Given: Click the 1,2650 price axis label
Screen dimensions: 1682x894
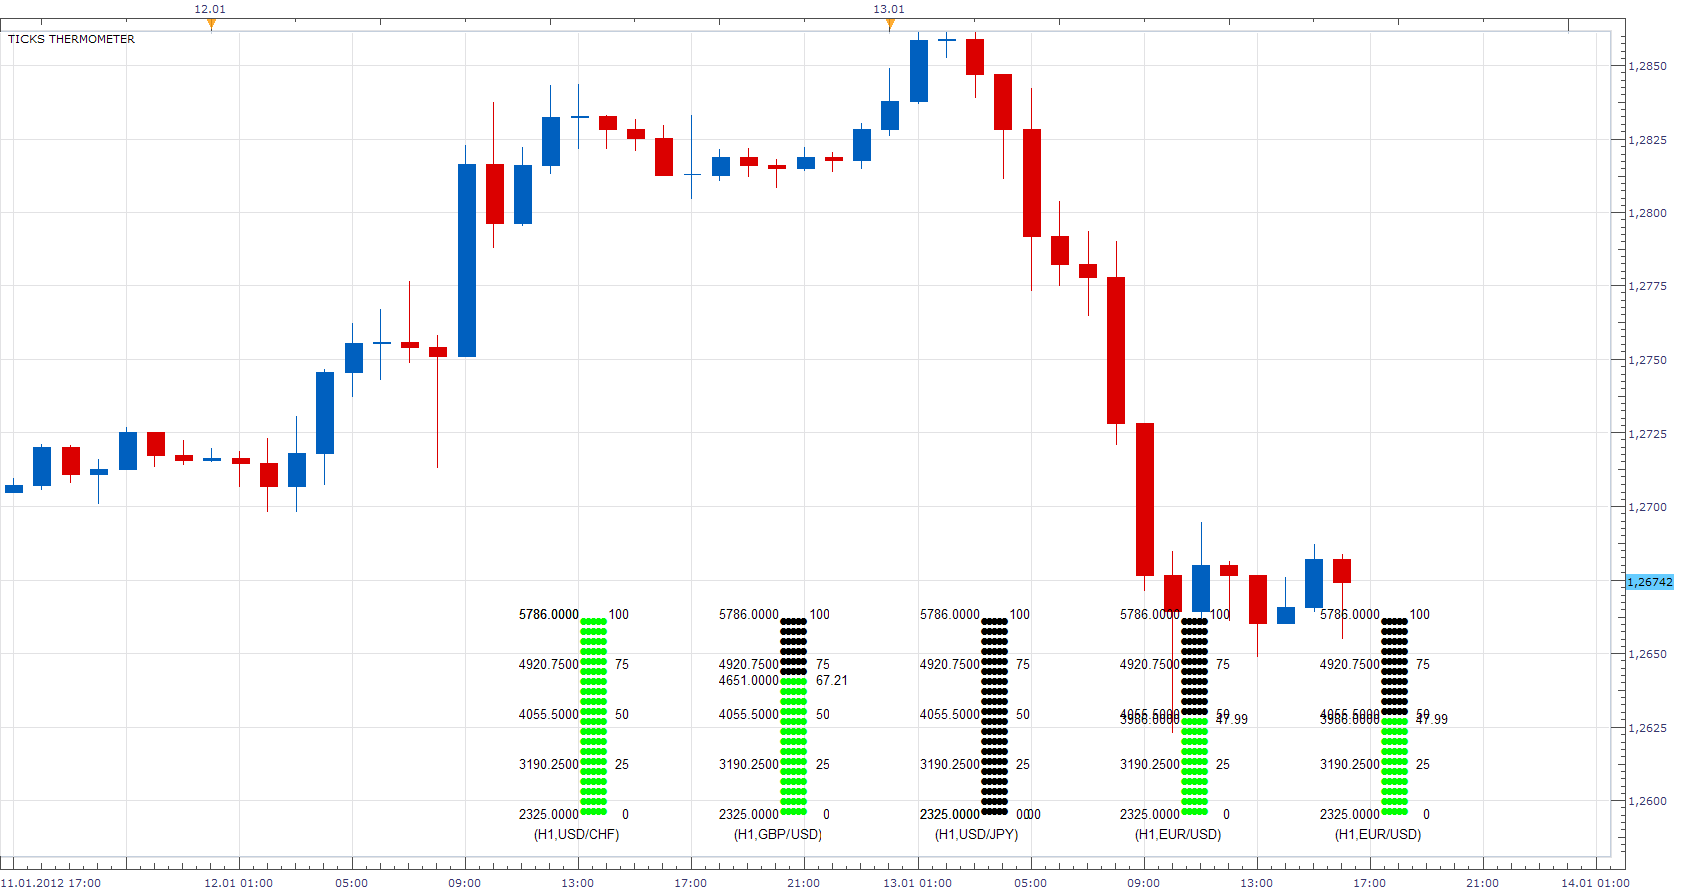Looking at the screenshot, I should coord(1648,654).
